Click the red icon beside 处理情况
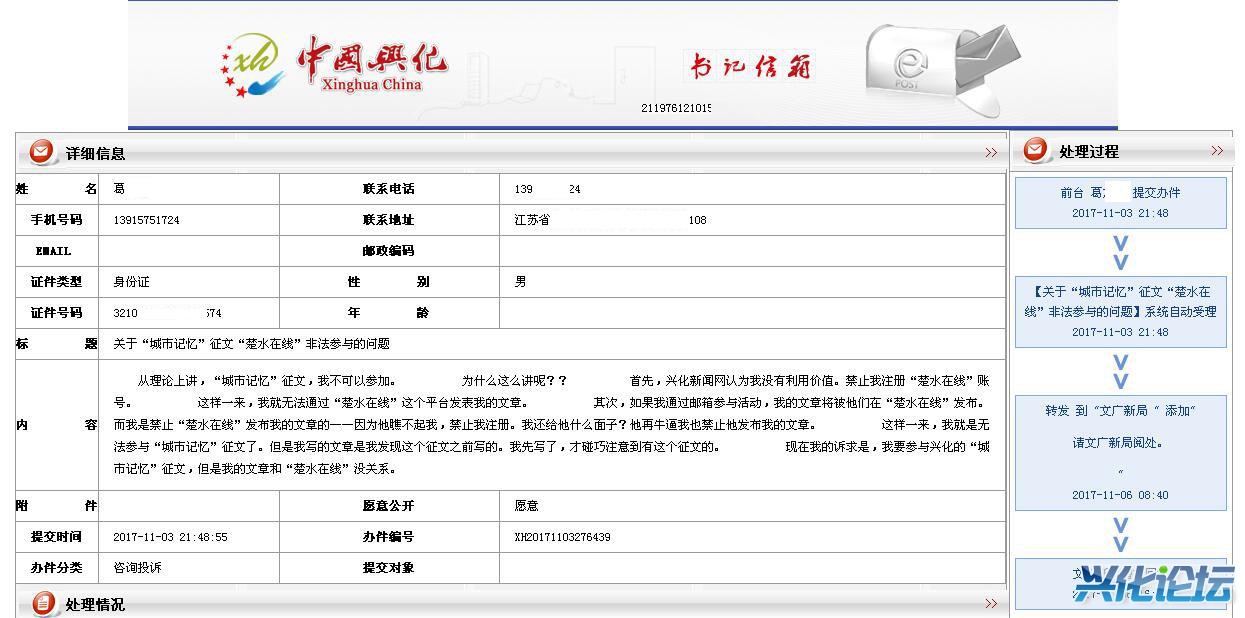Screen dimensions: 1245x618 pyautogui.click(x=43, y=603)
